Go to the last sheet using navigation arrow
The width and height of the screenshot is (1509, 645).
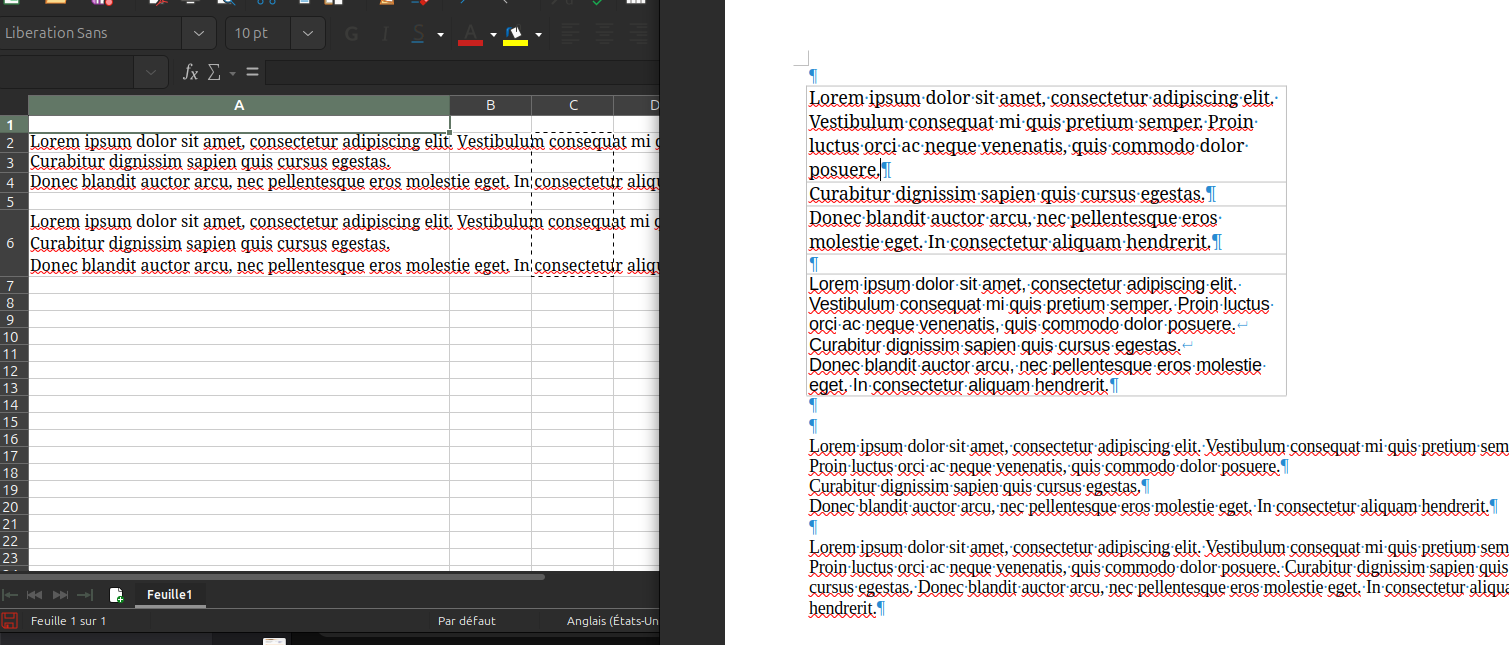pos(85,595)
